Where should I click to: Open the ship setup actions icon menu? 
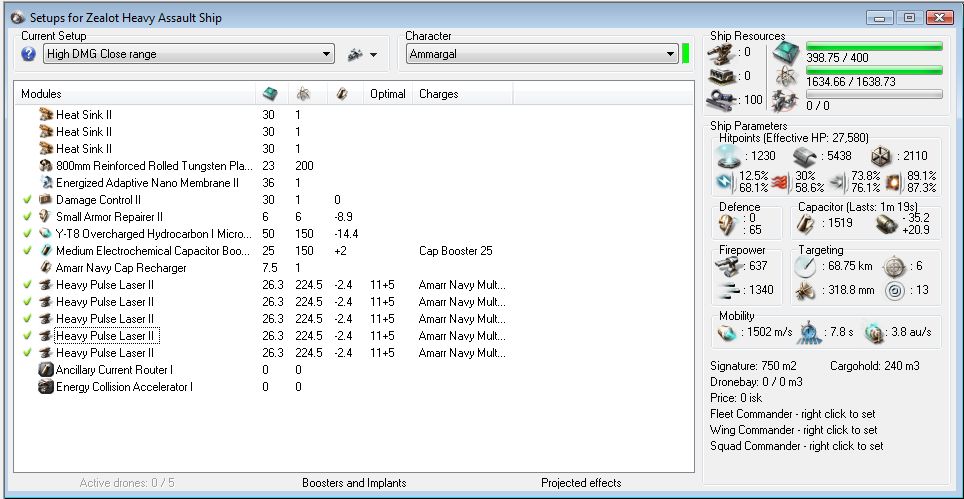(362, 55)
